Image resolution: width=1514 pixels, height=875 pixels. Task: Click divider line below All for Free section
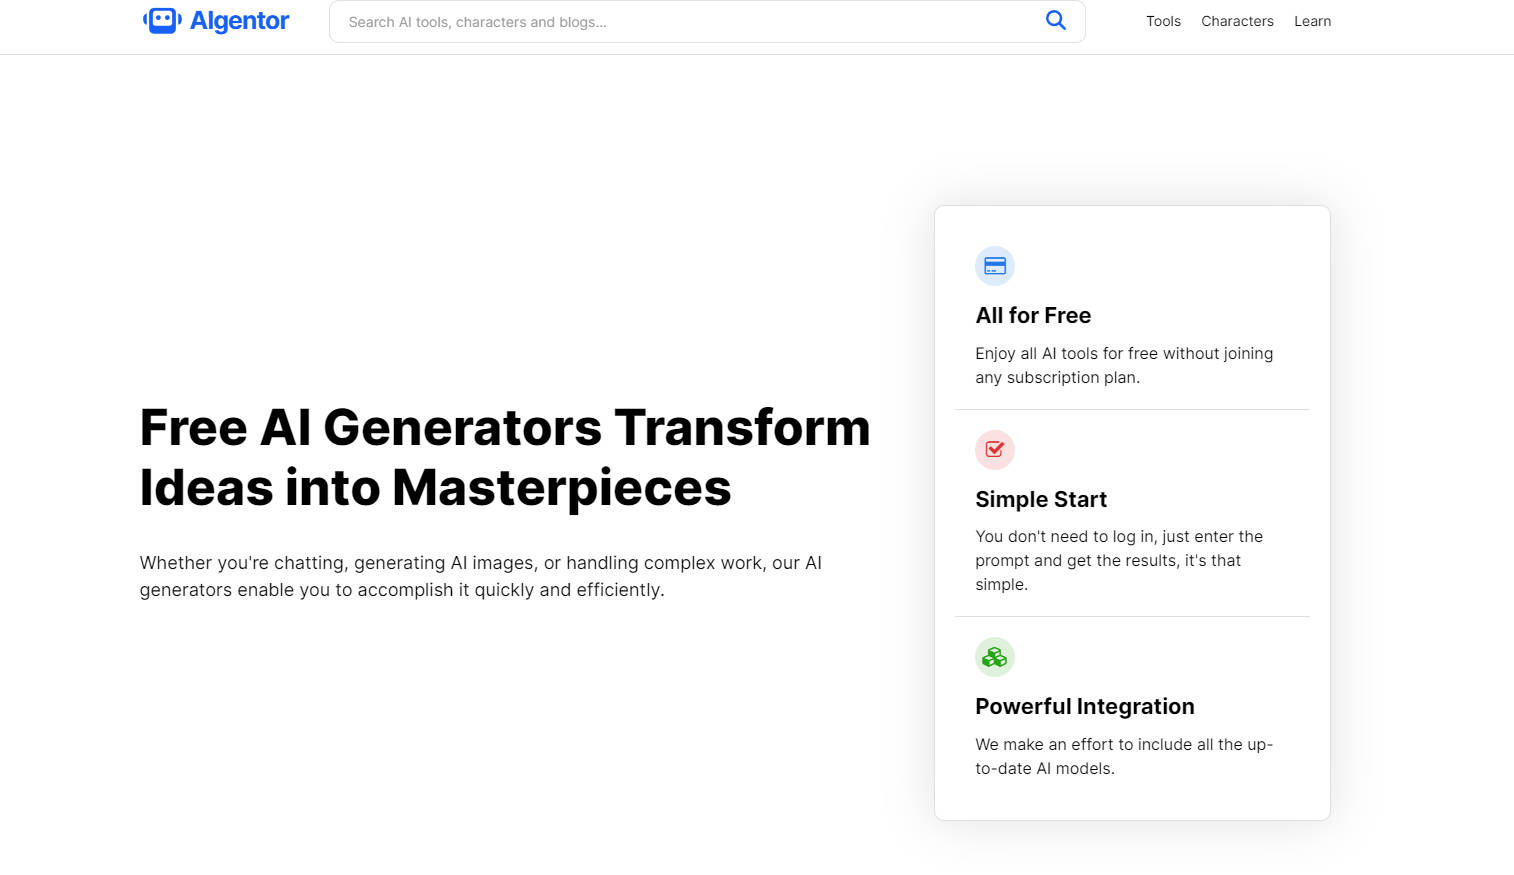point(1132,410)
